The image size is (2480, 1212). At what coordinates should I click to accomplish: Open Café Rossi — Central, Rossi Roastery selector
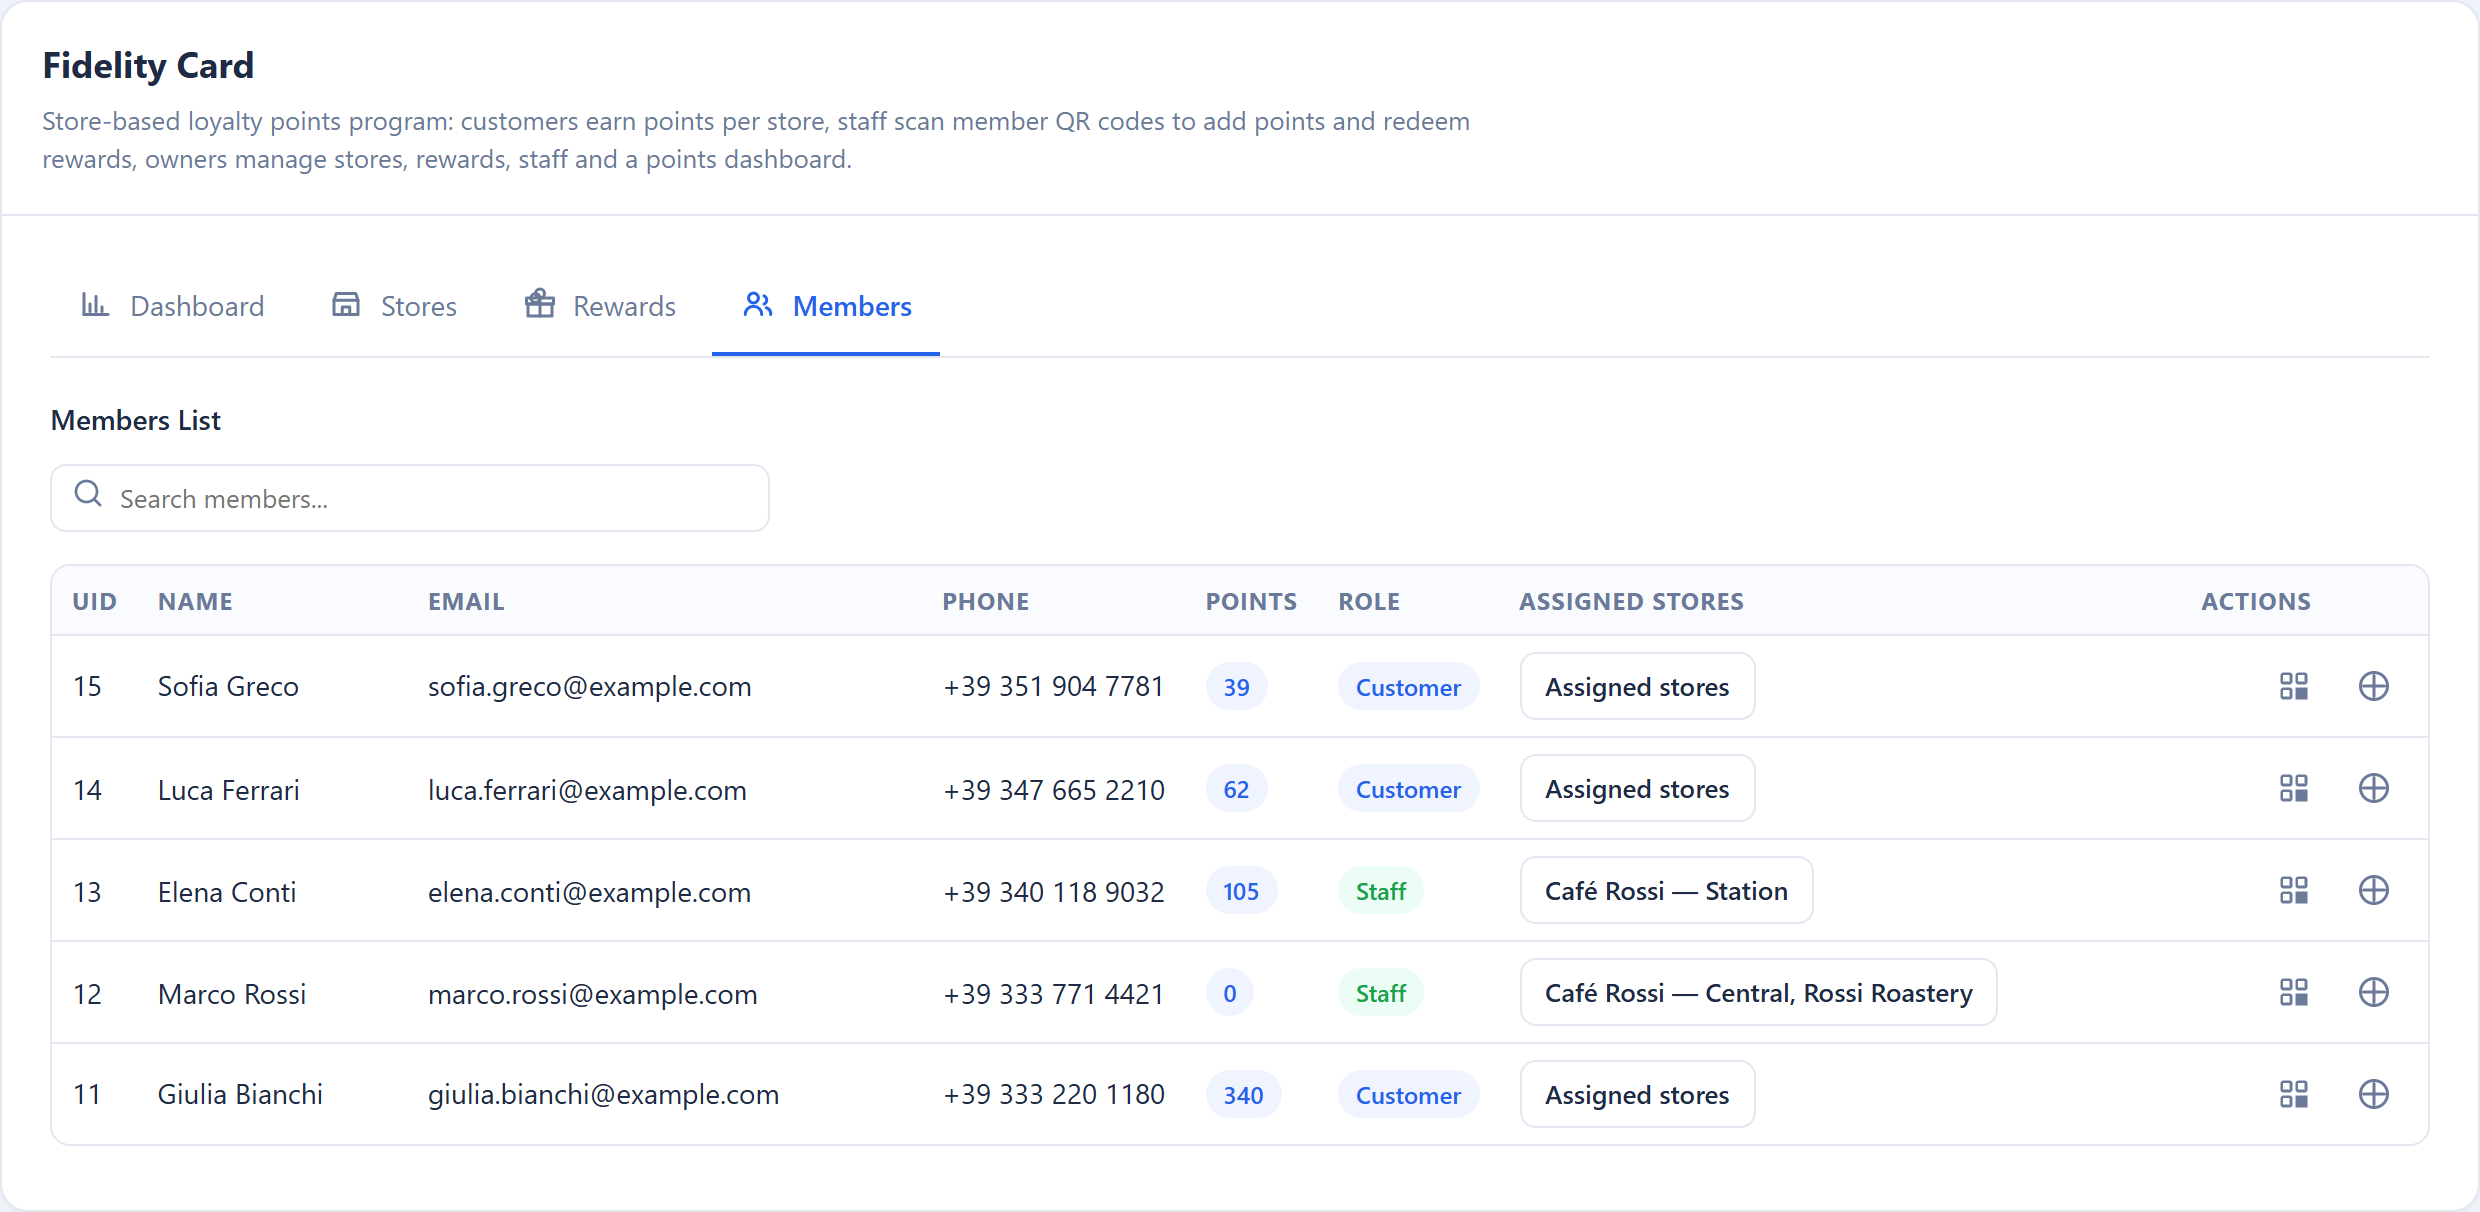pos(1758,992)
